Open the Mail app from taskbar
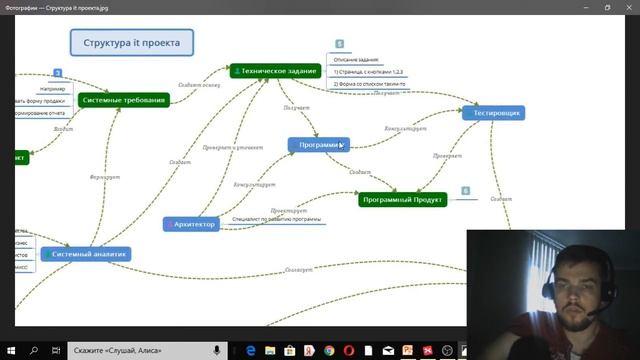640x360 pixels. pyautogui.click(x=388, y=351)
